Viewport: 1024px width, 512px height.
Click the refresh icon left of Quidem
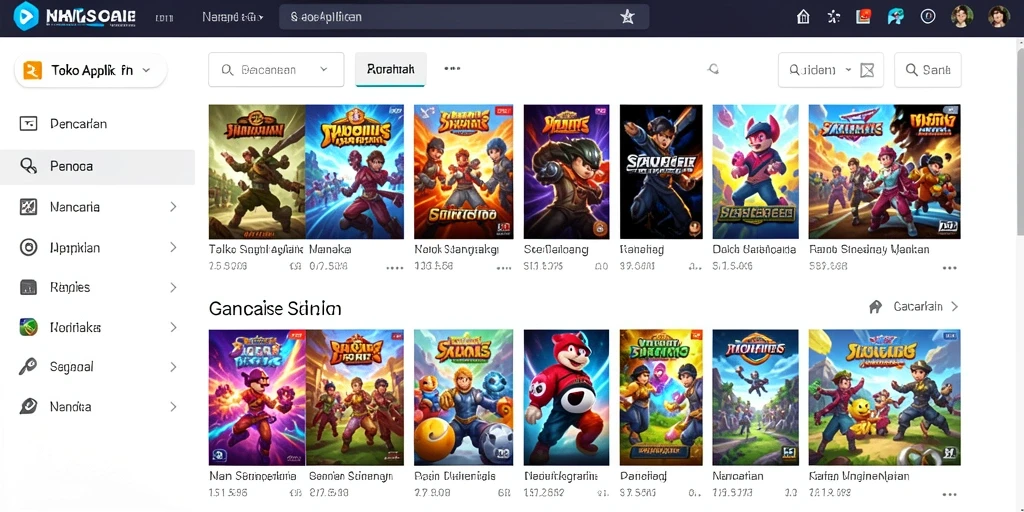coord(713,69)
